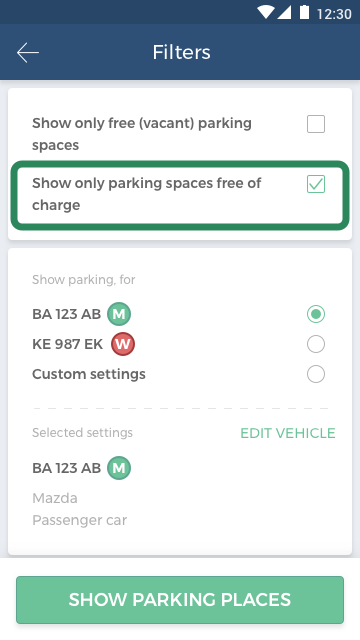Image resolution: width=360 pixels, height=640 pixels.
Task: Tap the battery icon in status bar
Action: pyautogui.click(x=304, y=12)
